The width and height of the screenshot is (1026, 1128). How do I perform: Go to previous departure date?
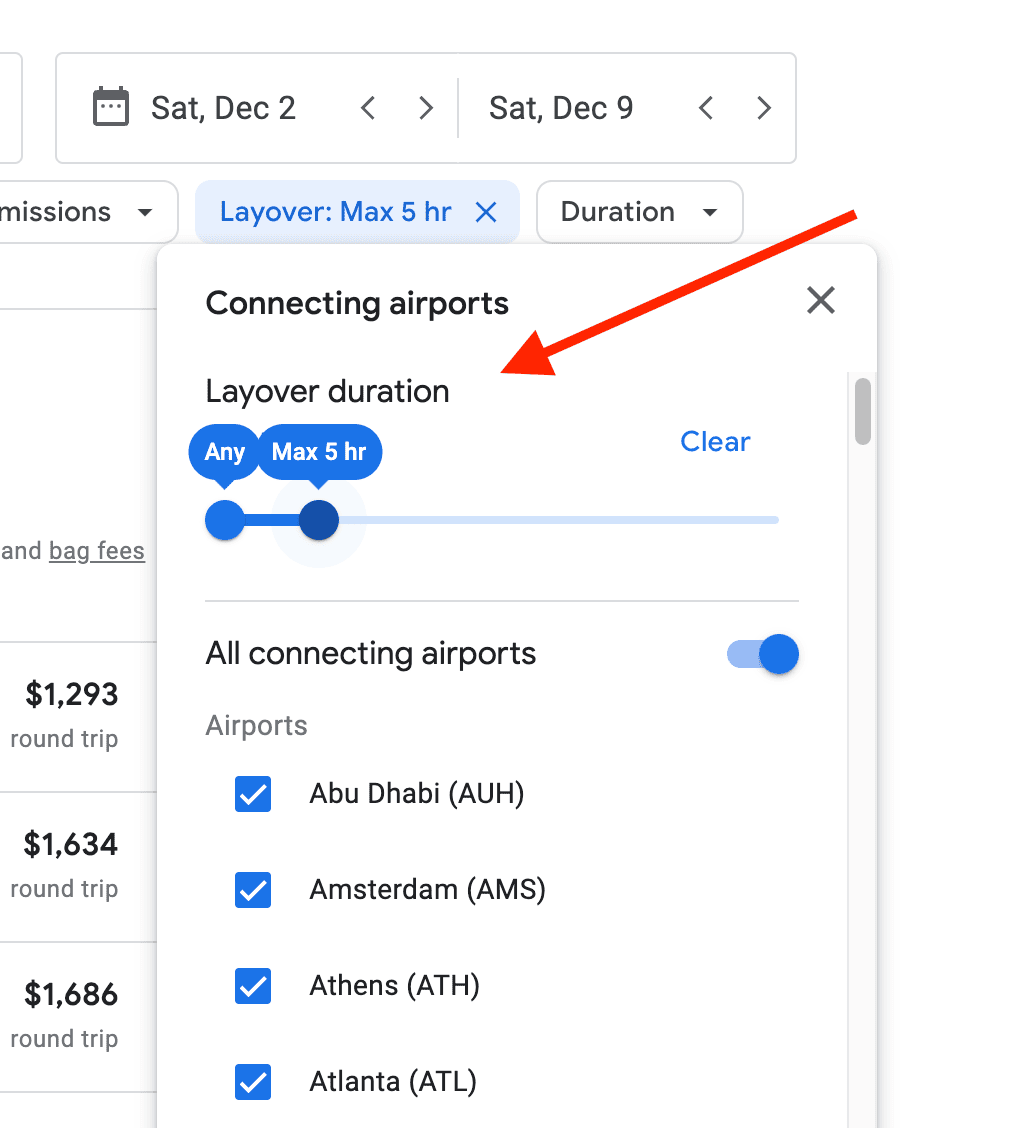[368, 108]
